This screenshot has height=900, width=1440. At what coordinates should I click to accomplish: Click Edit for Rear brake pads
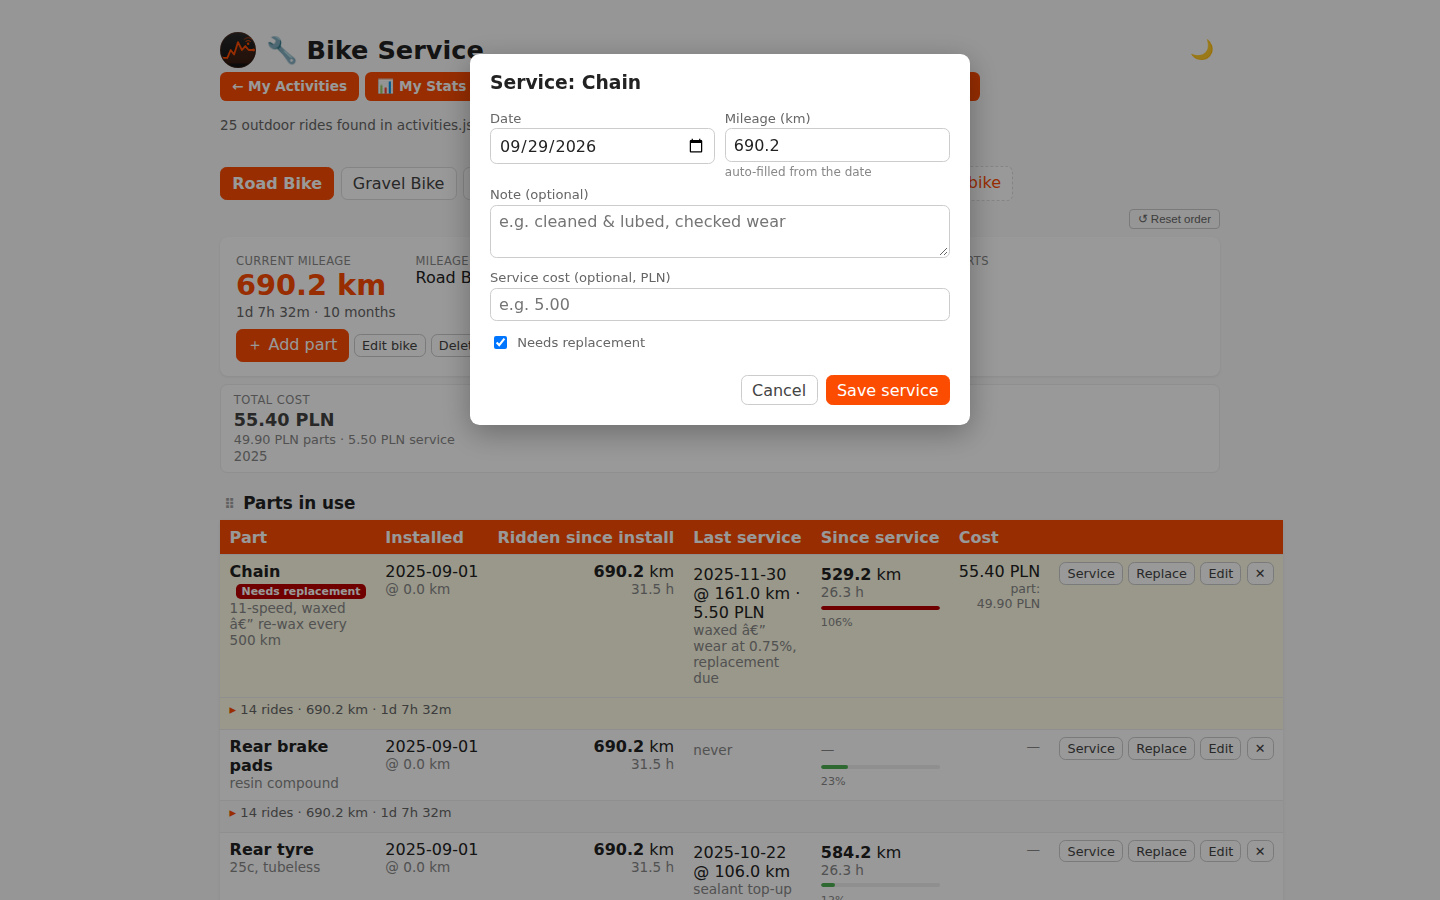tap(1220, 749)
